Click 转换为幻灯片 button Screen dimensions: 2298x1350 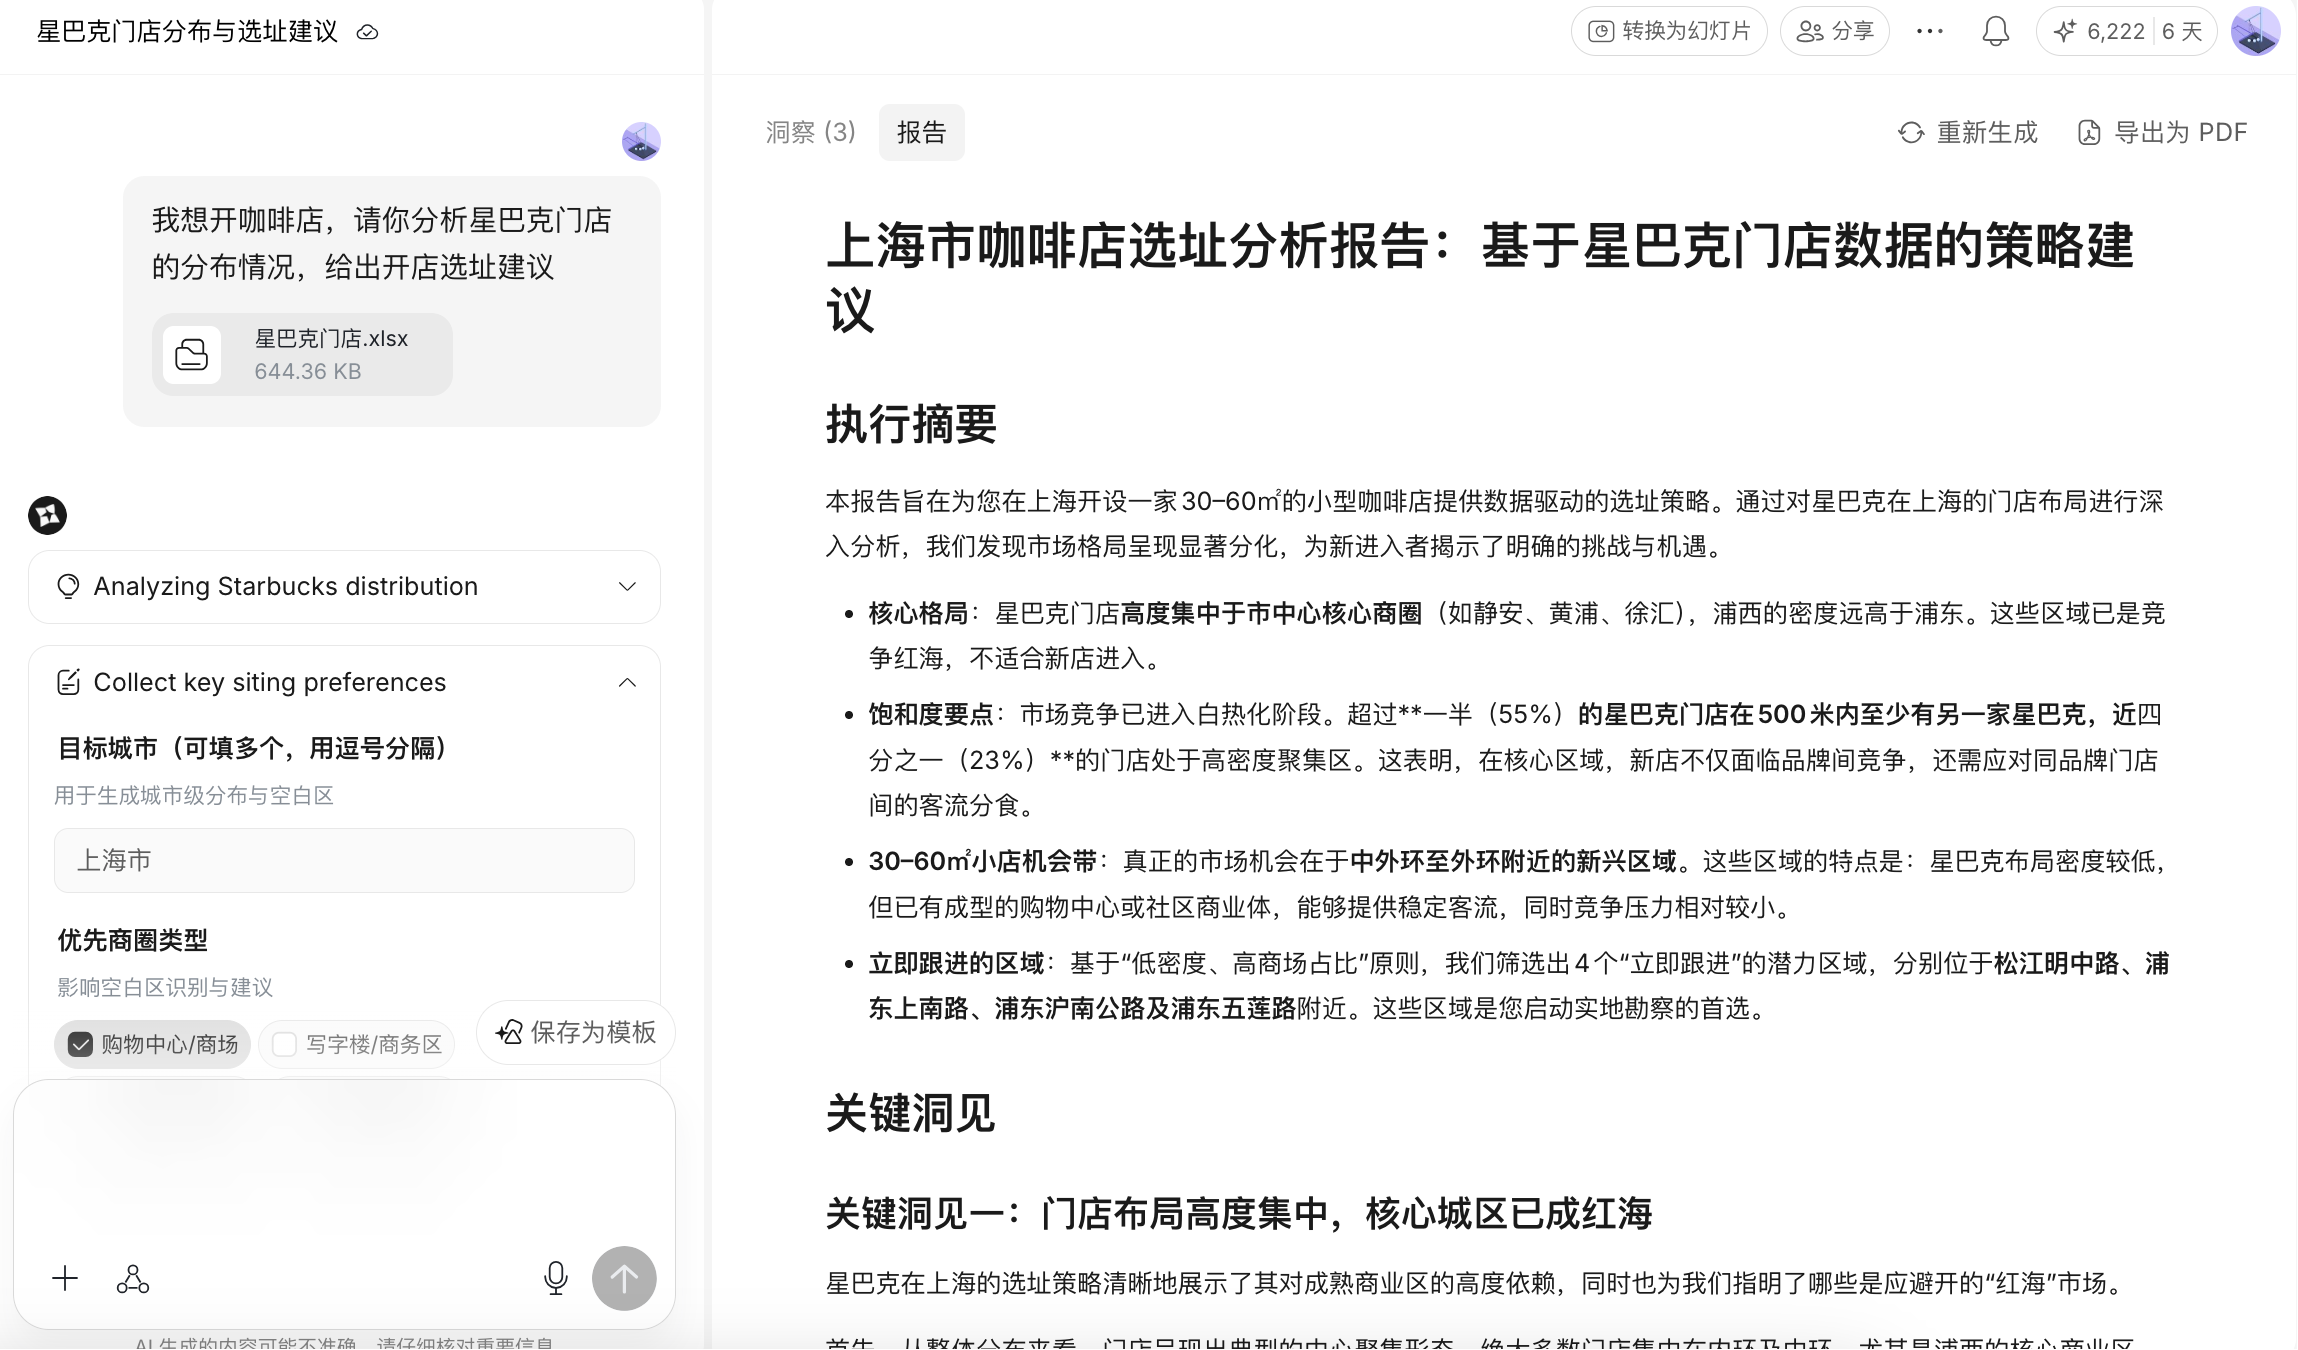click(1669, 31)
